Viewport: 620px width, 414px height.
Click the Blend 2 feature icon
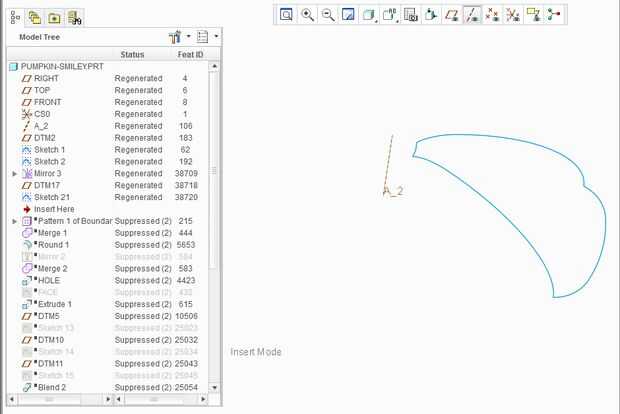click(x=27, y=387)
